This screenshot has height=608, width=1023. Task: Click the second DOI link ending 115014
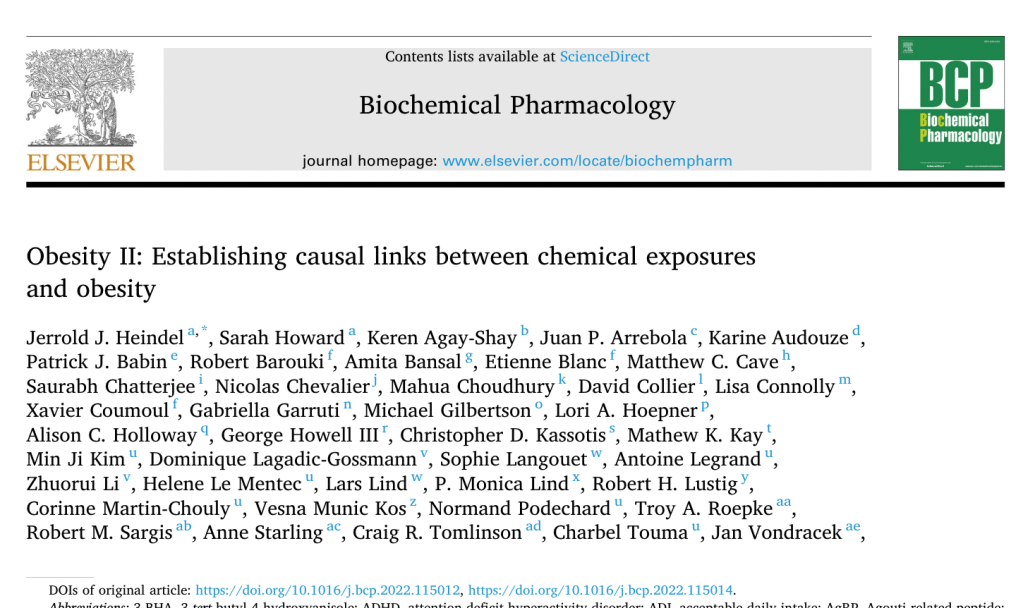[600, 590]
